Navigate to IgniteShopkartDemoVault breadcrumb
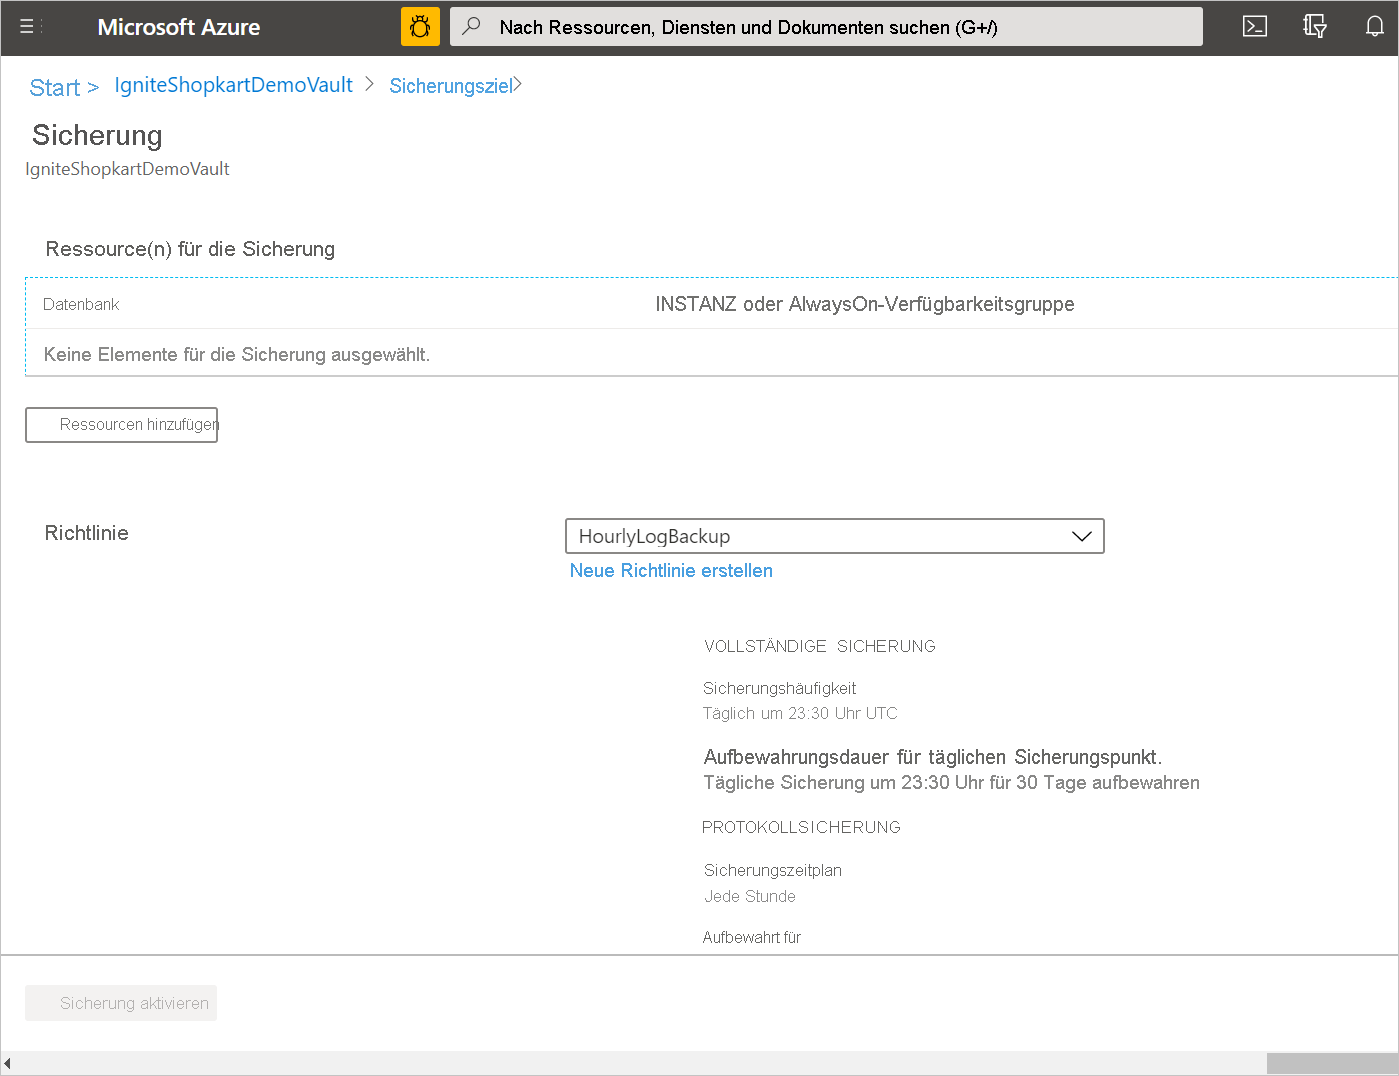Viewport: 1399px width, 1076px height. click(x=233, y=85)
